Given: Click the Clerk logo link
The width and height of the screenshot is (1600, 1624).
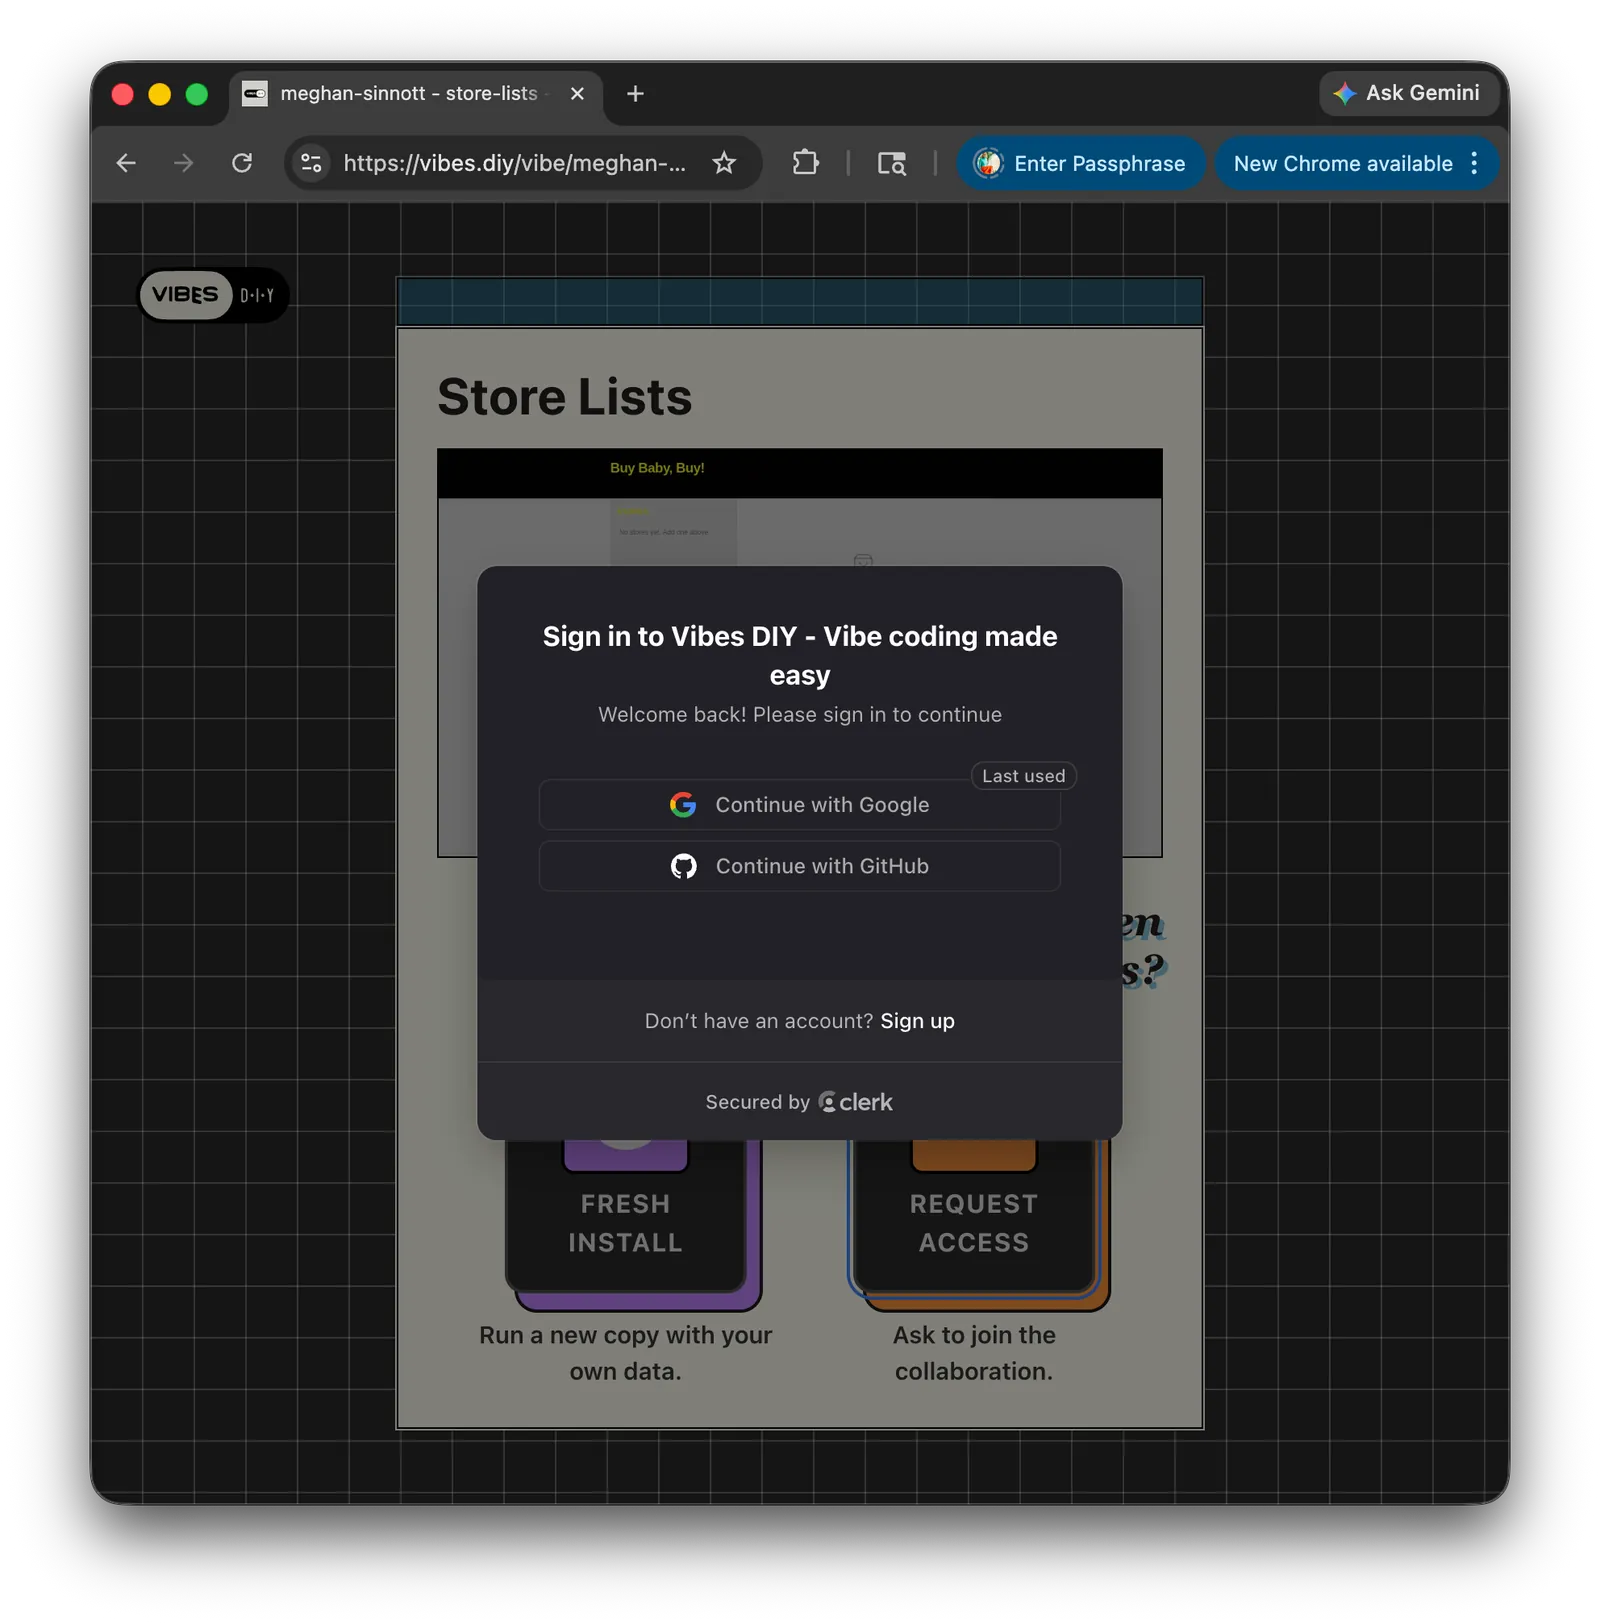Looking at the screenshot, I should tap(856, 1102).
